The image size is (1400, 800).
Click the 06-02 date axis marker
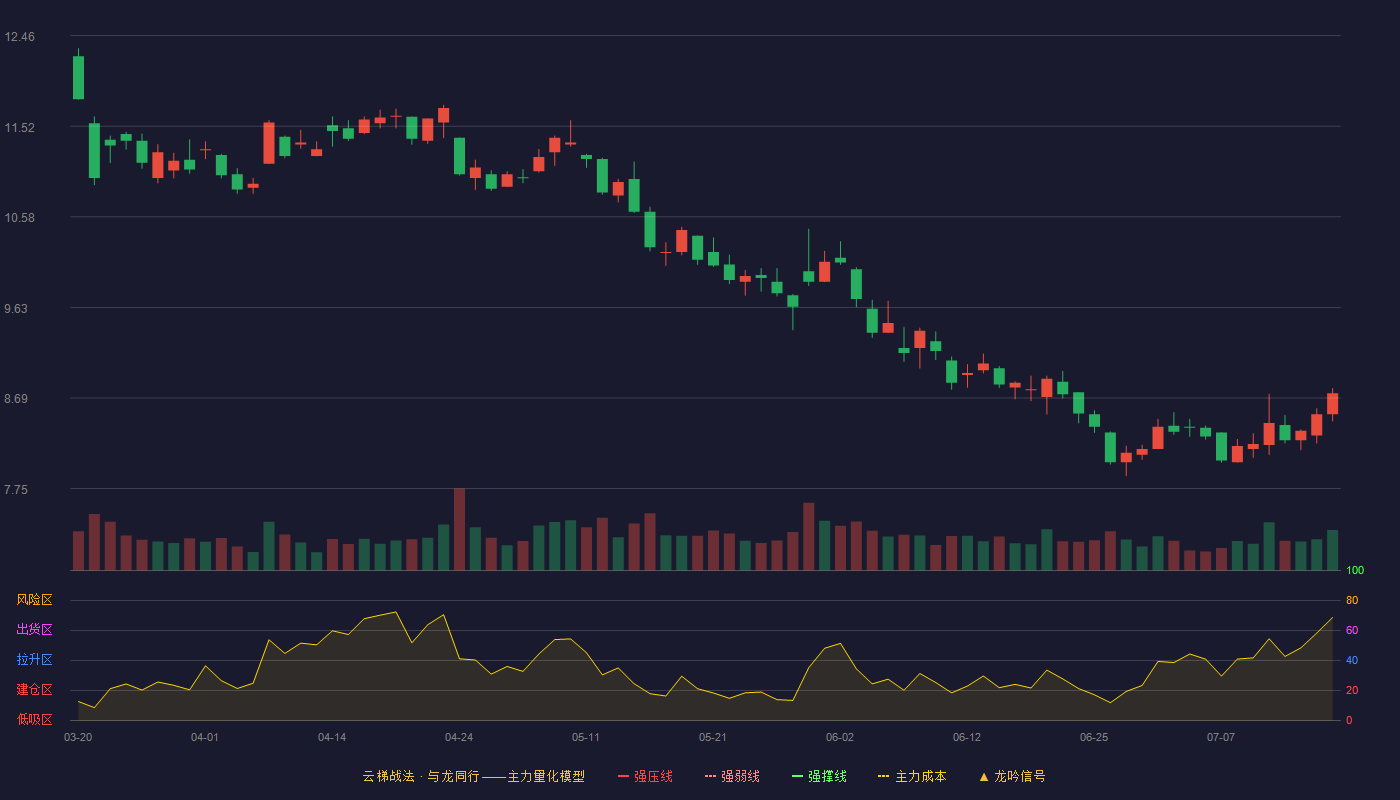click(840, 737)
